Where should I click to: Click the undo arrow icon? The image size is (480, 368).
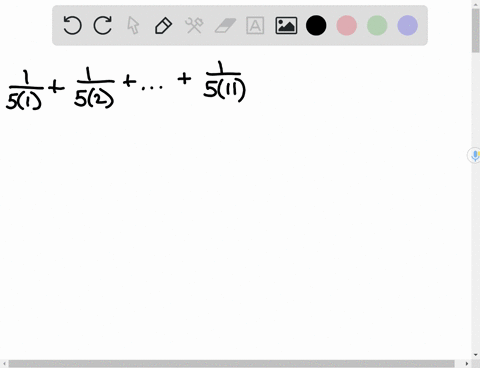pyautogui.click(x=72, y=25)
